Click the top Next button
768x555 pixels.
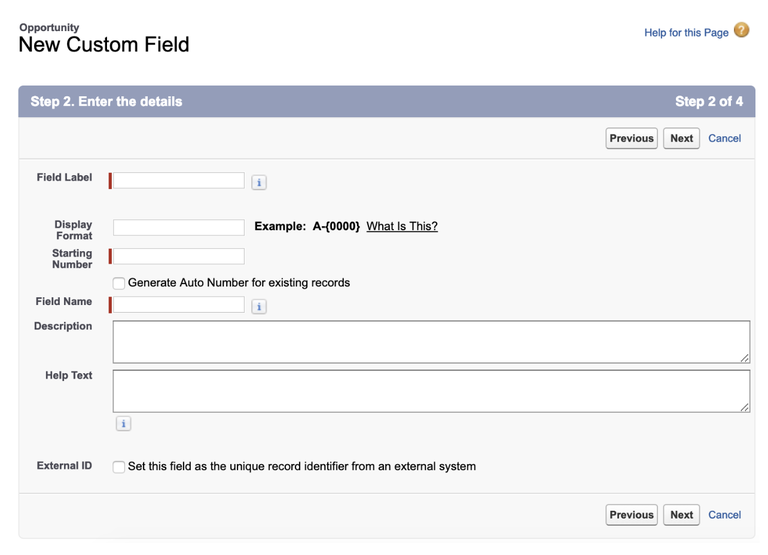681,139
